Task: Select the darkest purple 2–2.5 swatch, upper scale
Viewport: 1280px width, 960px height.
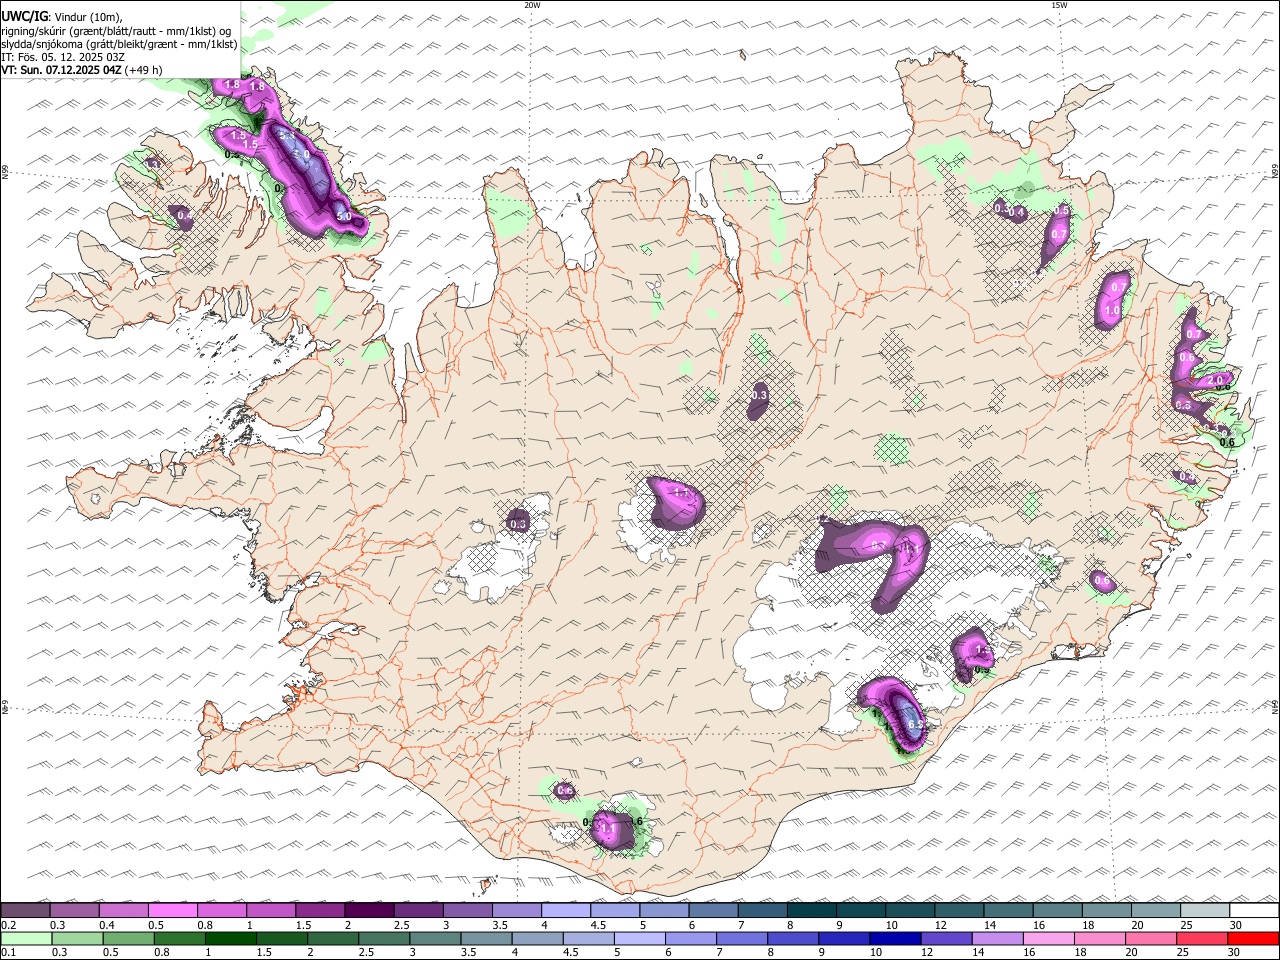Action: click(369, 911)
